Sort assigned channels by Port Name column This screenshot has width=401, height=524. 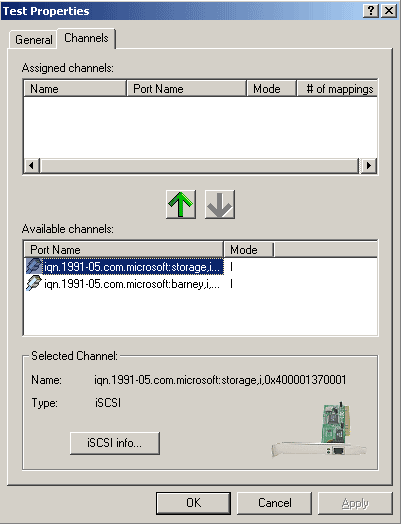tap(186, 89)
